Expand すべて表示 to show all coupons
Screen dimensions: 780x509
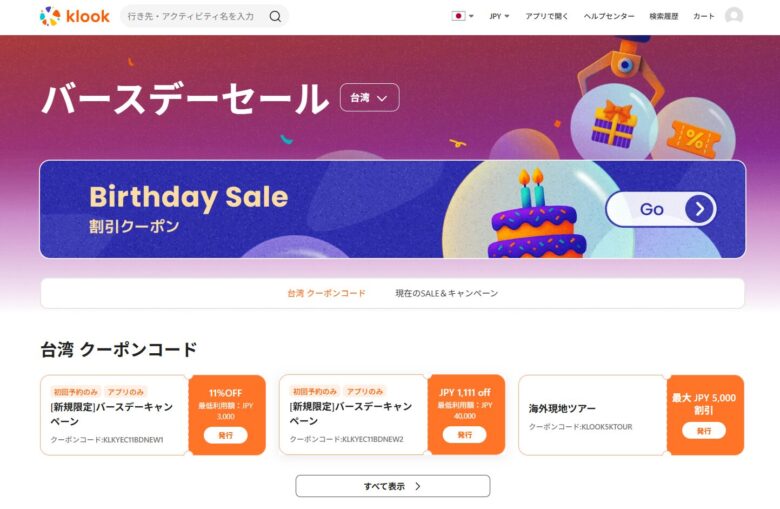392,486
